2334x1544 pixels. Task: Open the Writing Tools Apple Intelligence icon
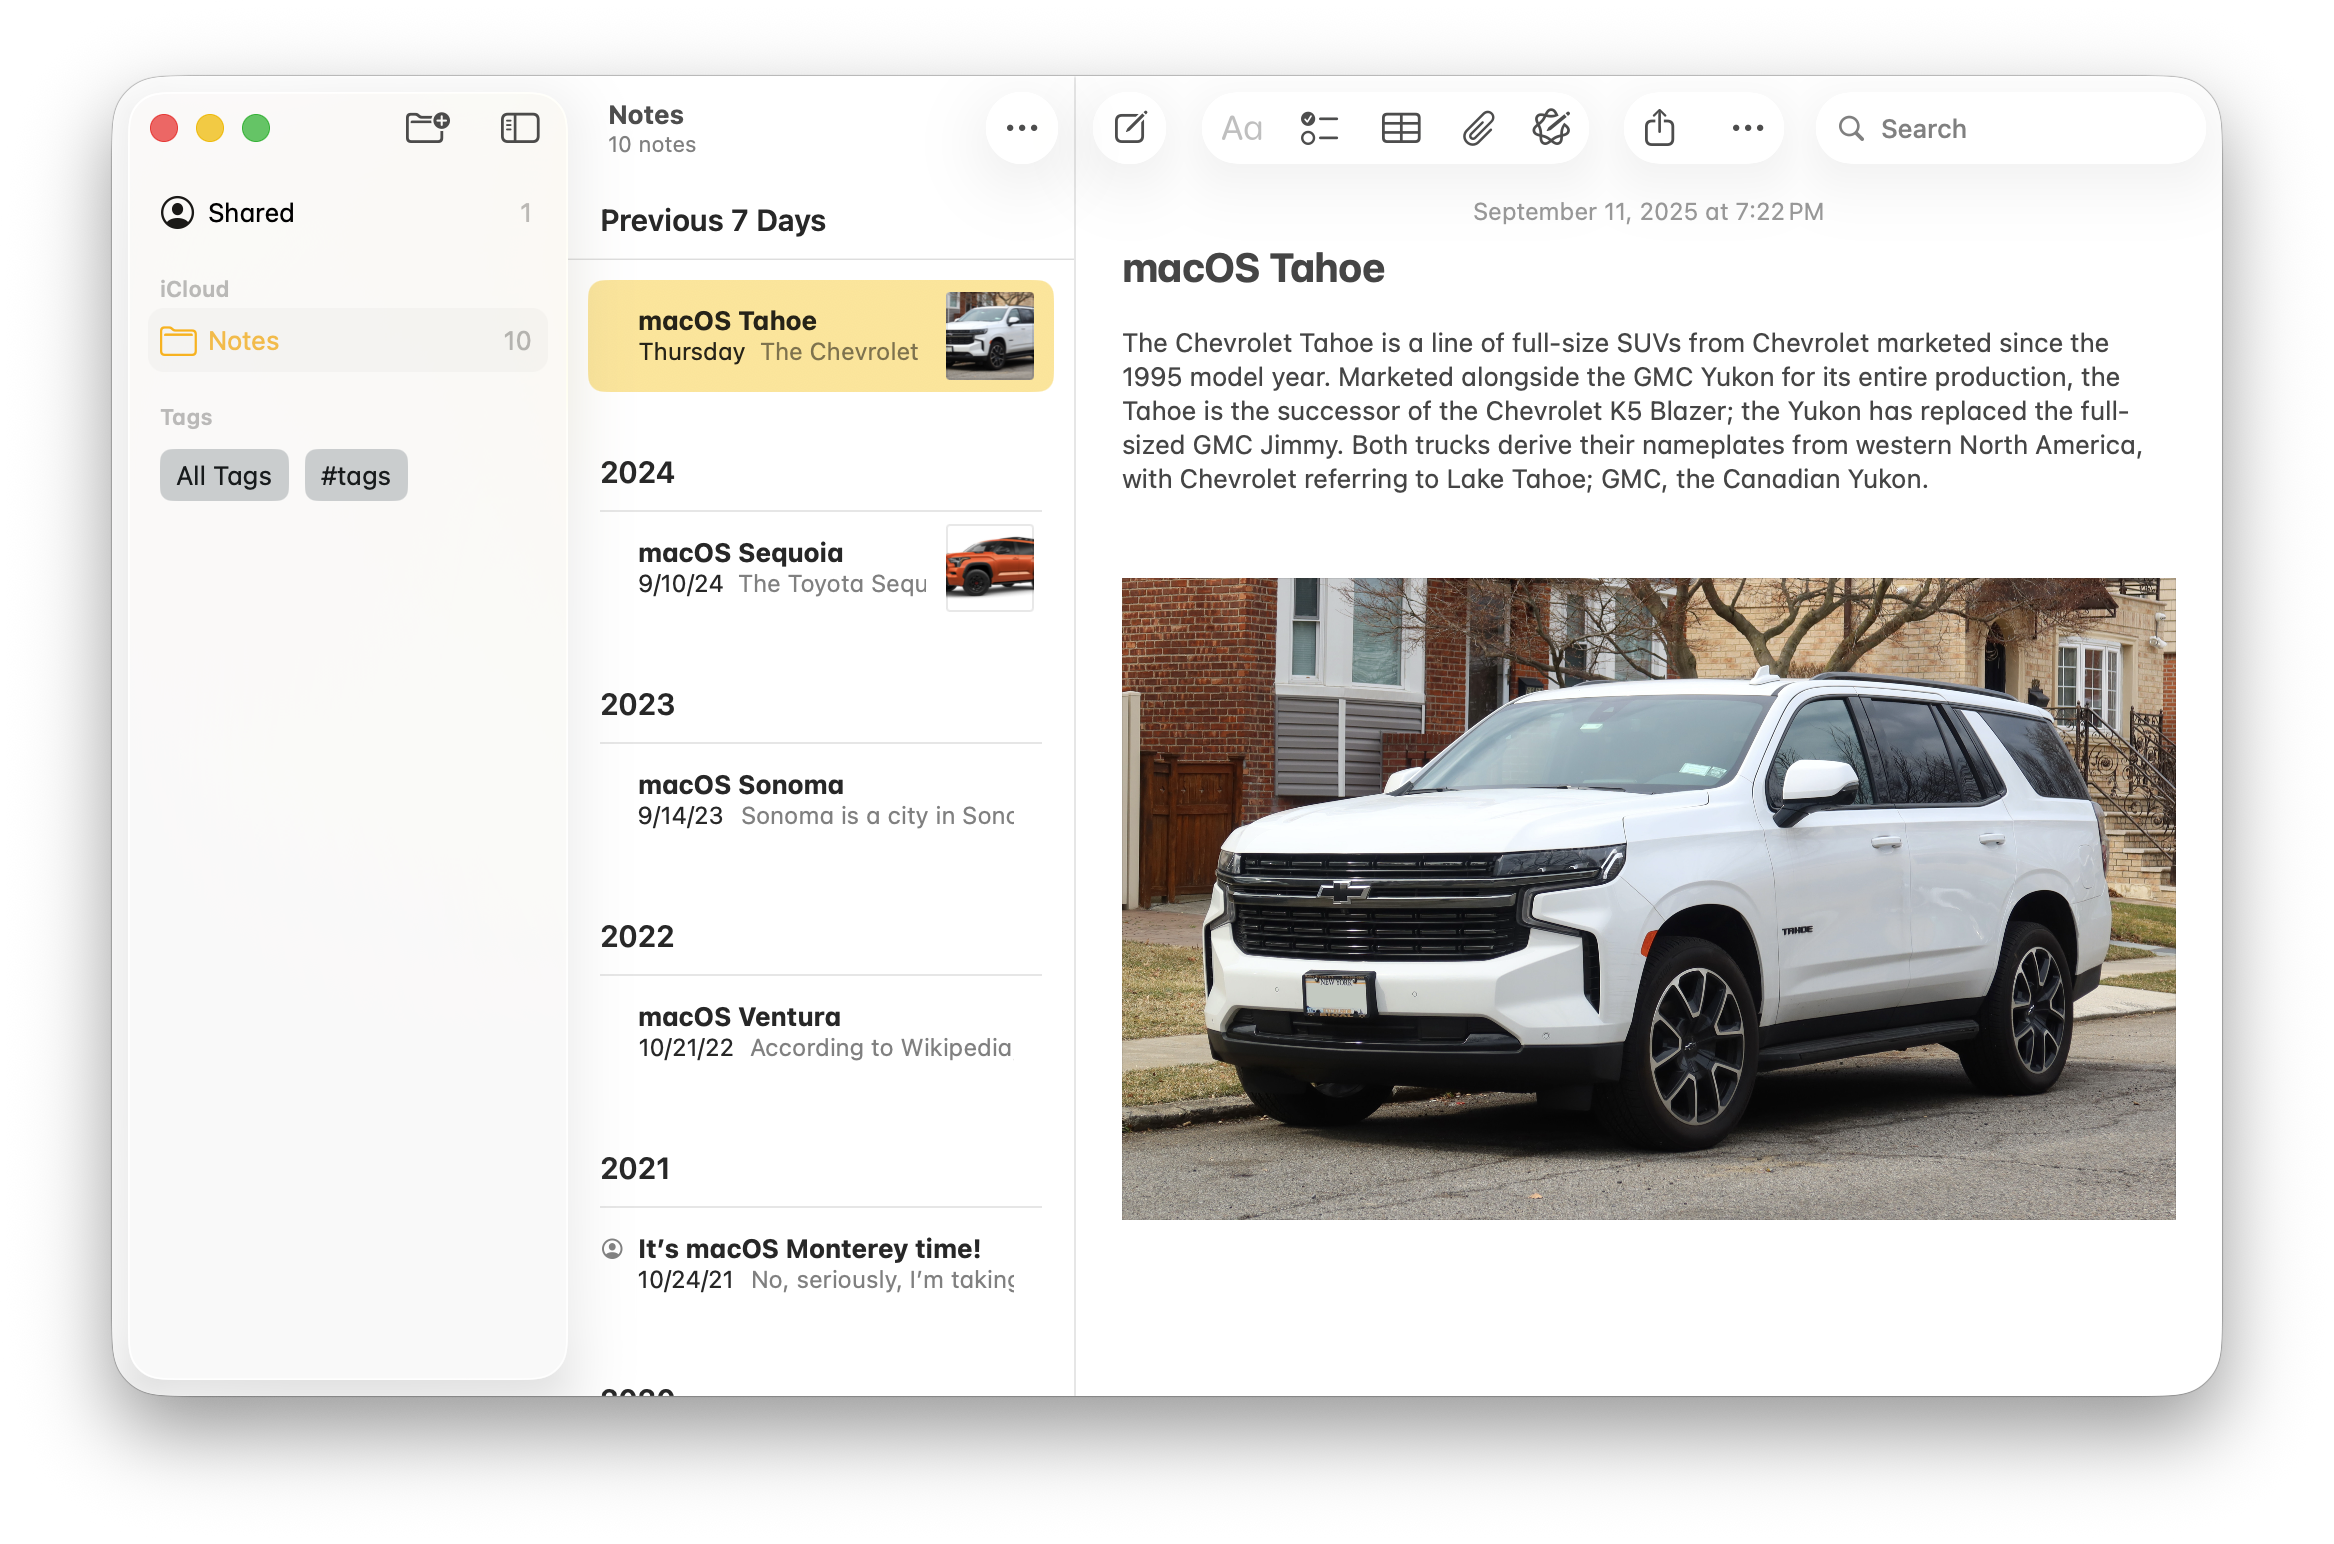click(x=1551, y=128)
